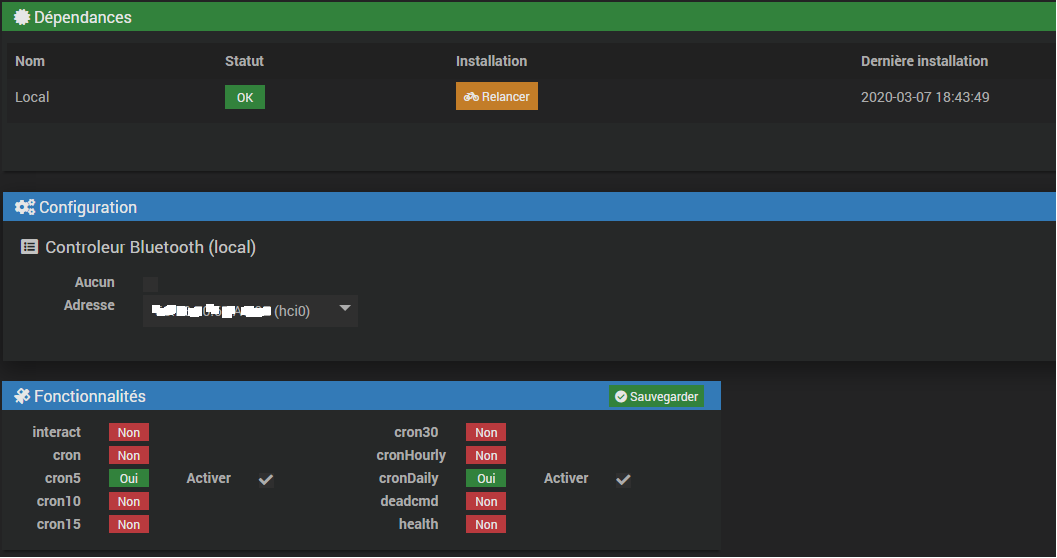This screenshot has height=558, width=1057.
Task: Click the Dernière installation date value
Action: click(x=925, y=97)
